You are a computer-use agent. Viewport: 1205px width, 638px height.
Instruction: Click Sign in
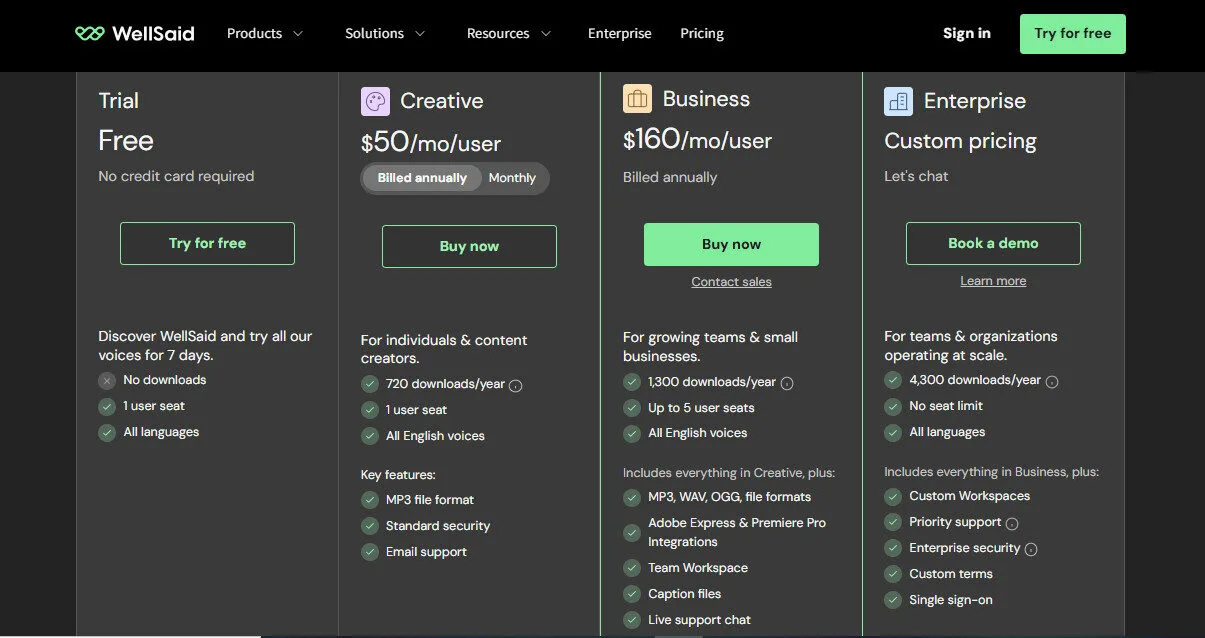(x=967, y=33)
